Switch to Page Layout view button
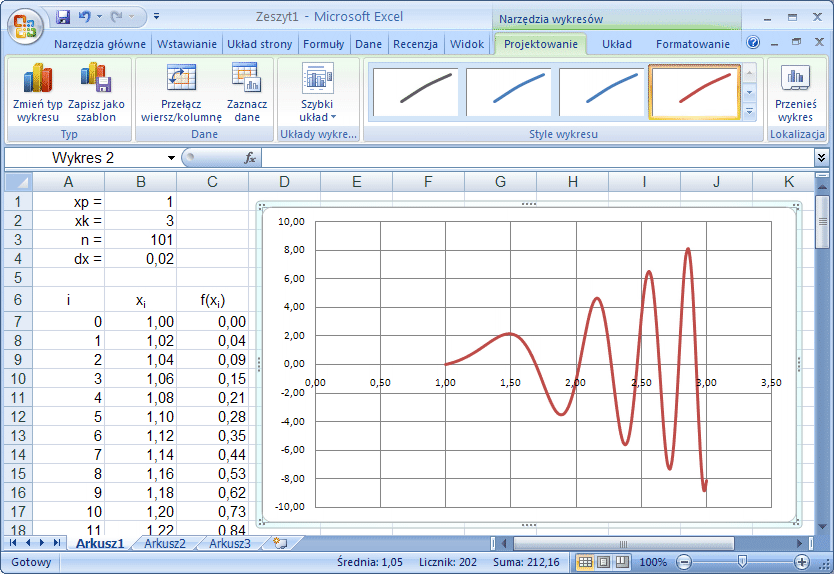834x574 pixels. tap(603, 562)
